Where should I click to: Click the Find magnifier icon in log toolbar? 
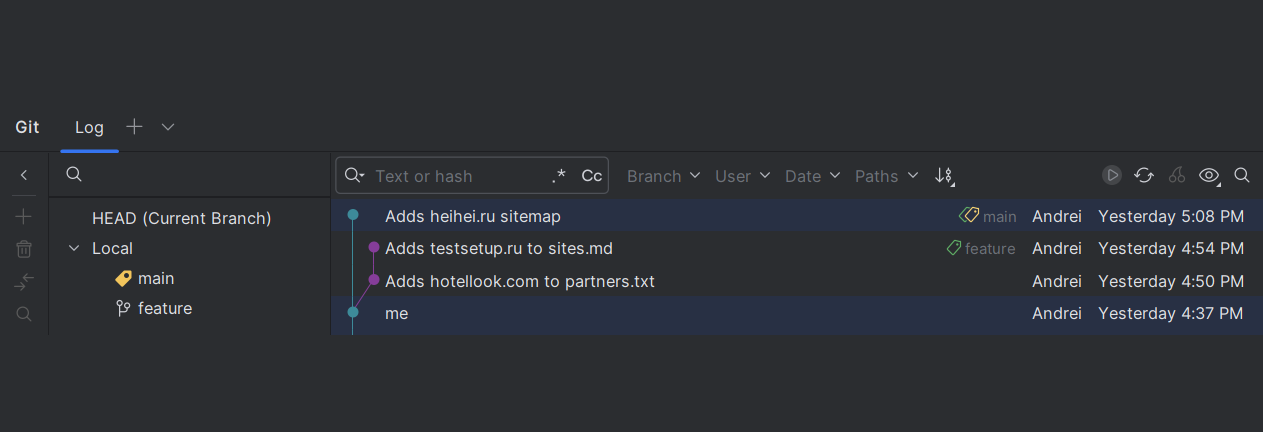(x=1242, y=175)
